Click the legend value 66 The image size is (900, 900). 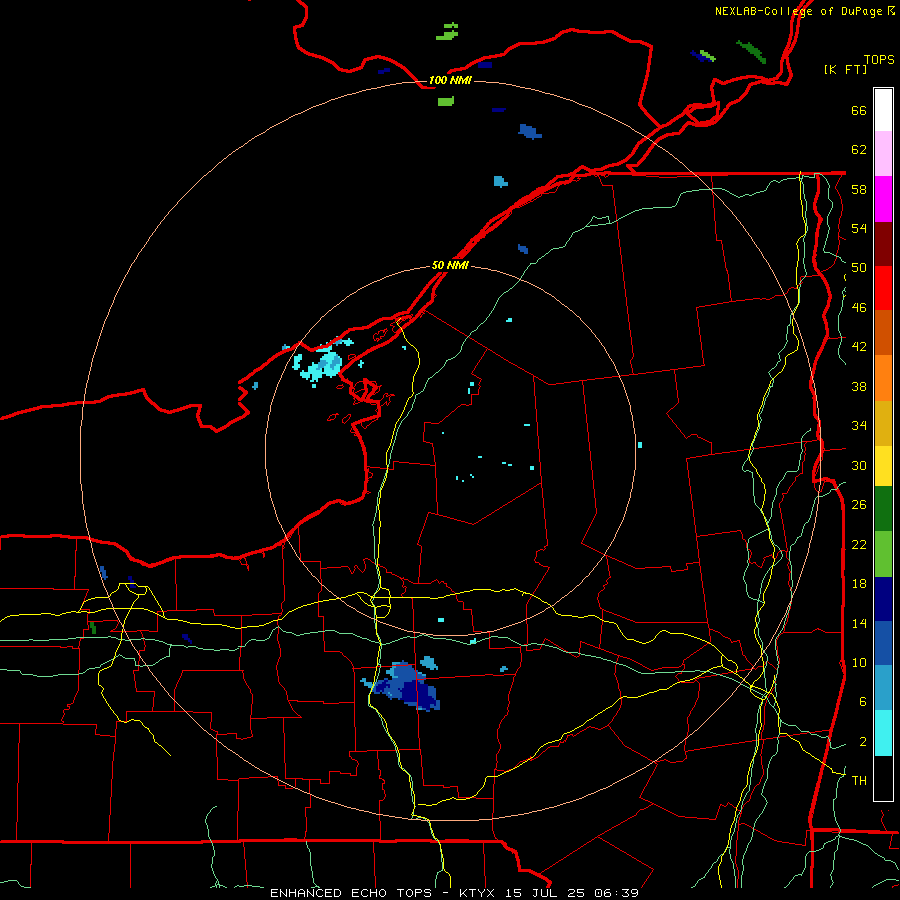click(859, 110)
